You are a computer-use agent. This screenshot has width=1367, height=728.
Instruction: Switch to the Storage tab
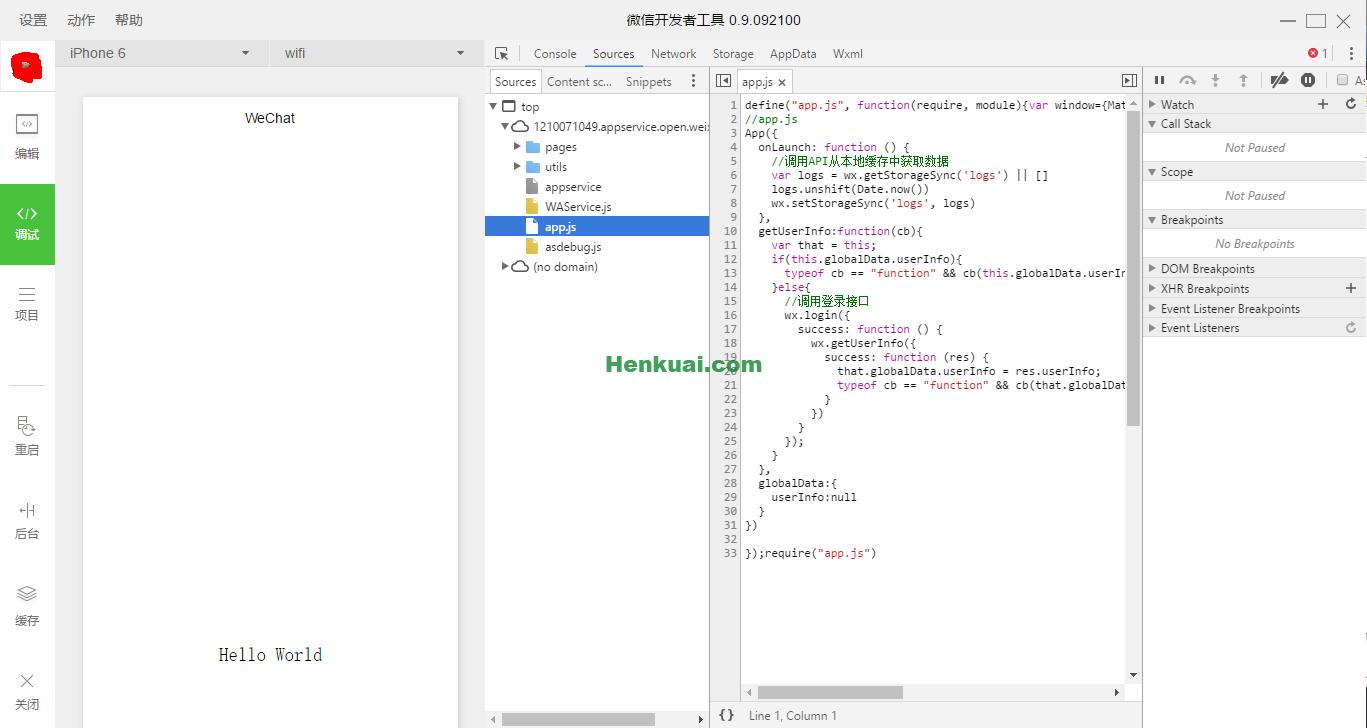pyautogui.click(x=733, y=54)
